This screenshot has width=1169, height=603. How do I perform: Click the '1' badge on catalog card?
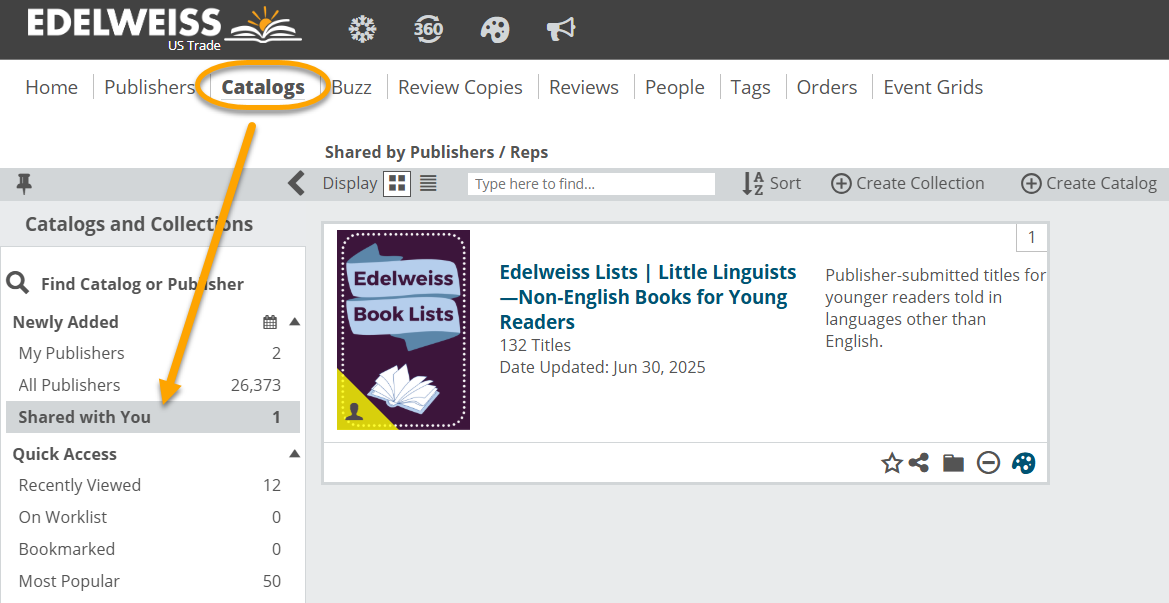(x=1032, y=238)
